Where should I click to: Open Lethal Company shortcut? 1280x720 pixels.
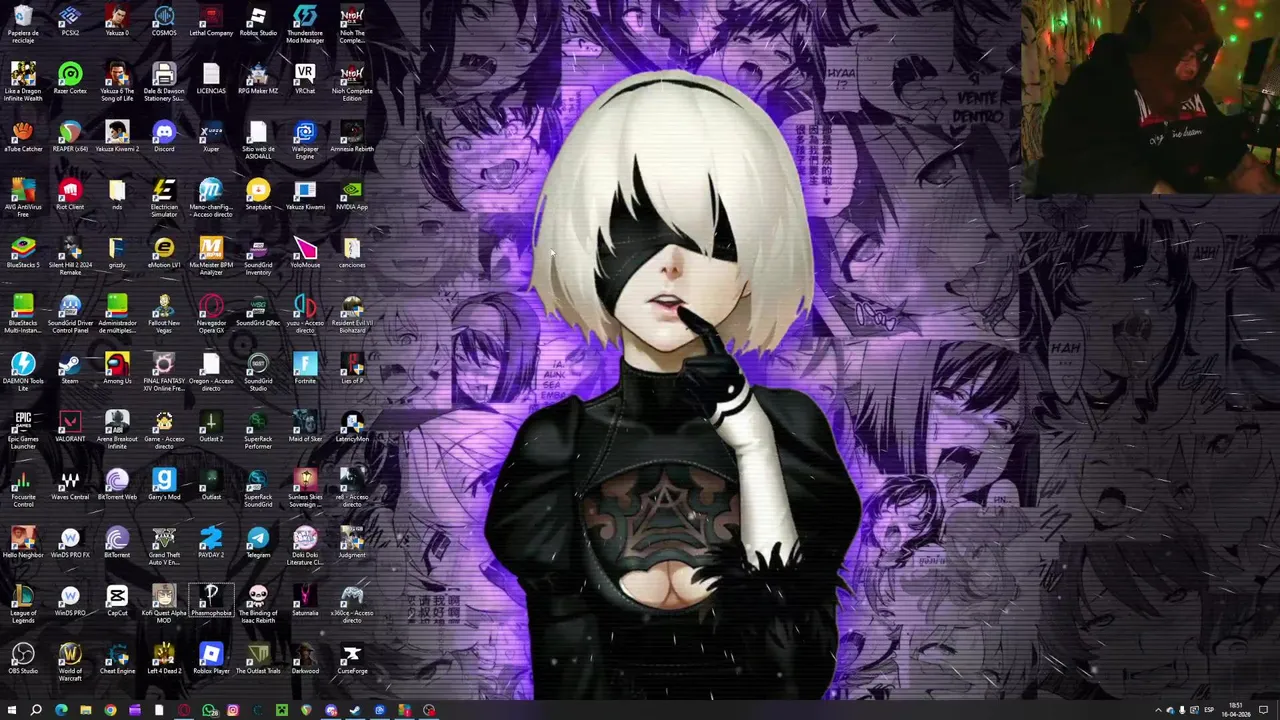pyautogui.click(x=211, y=21)
